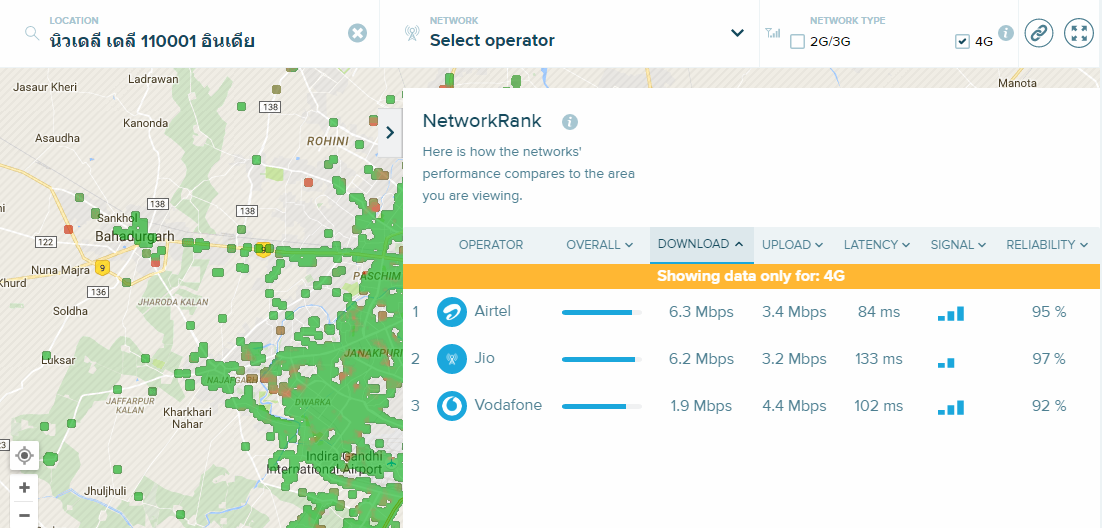Click ROHINI area label on map

pos(328,141)
